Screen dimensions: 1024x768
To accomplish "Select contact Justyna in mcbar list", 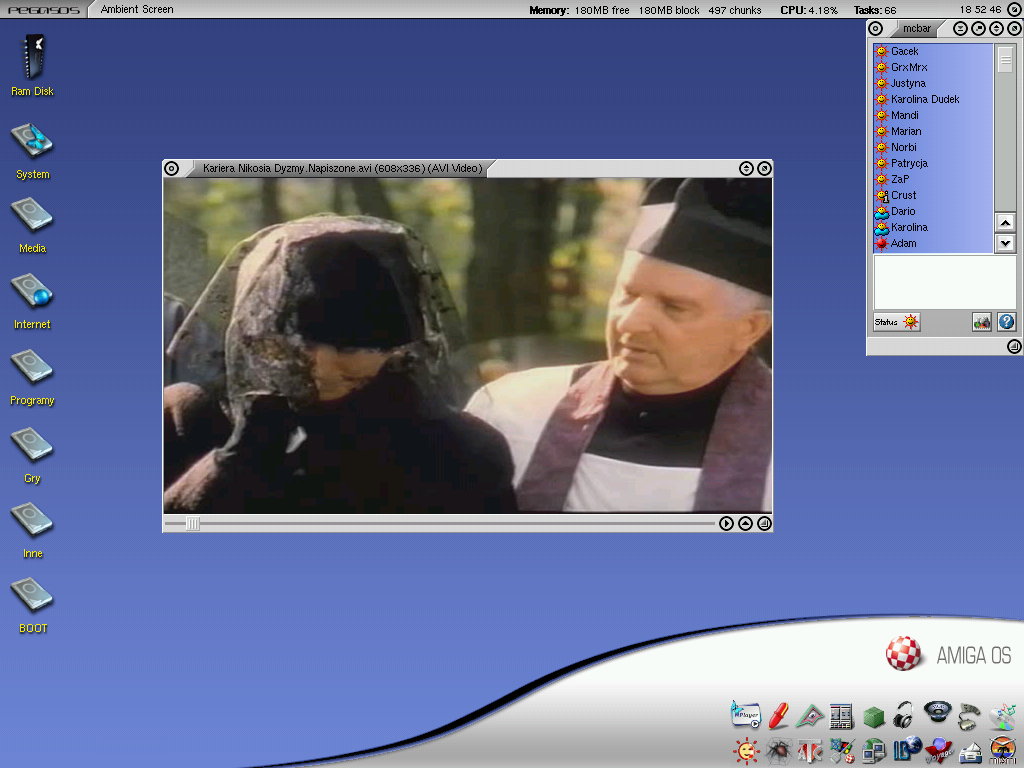I will point(933,83).
